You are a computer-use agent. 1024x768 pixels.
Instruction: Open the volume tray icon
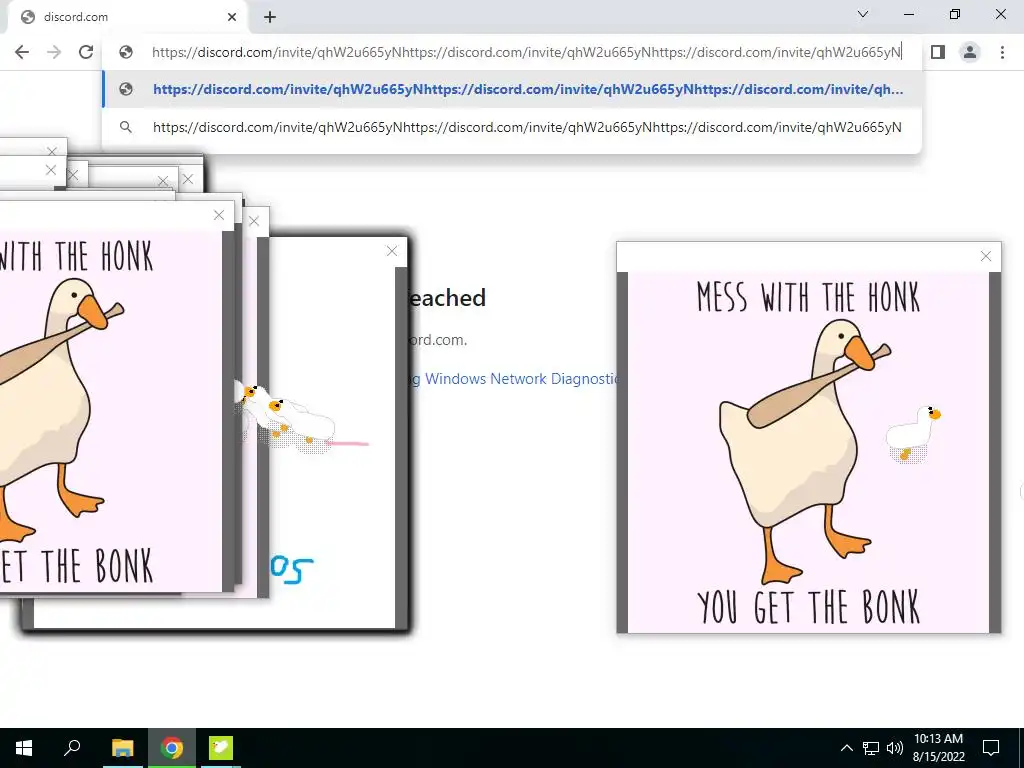[x=895, y=748]
